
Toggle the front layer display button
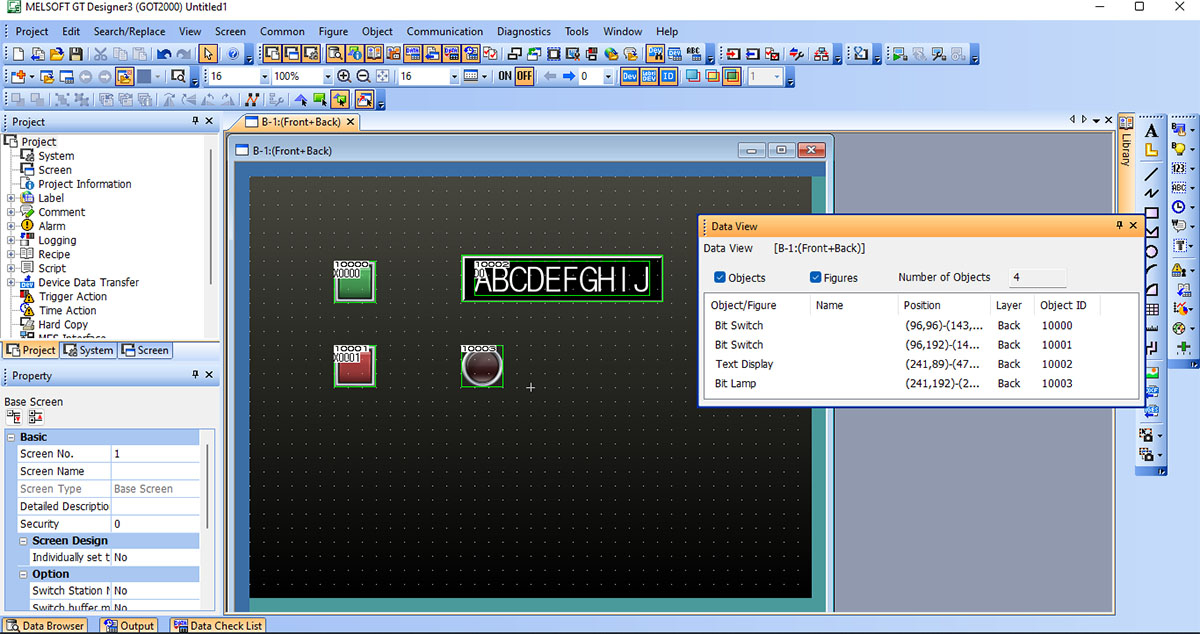click(x=693, y=76)
